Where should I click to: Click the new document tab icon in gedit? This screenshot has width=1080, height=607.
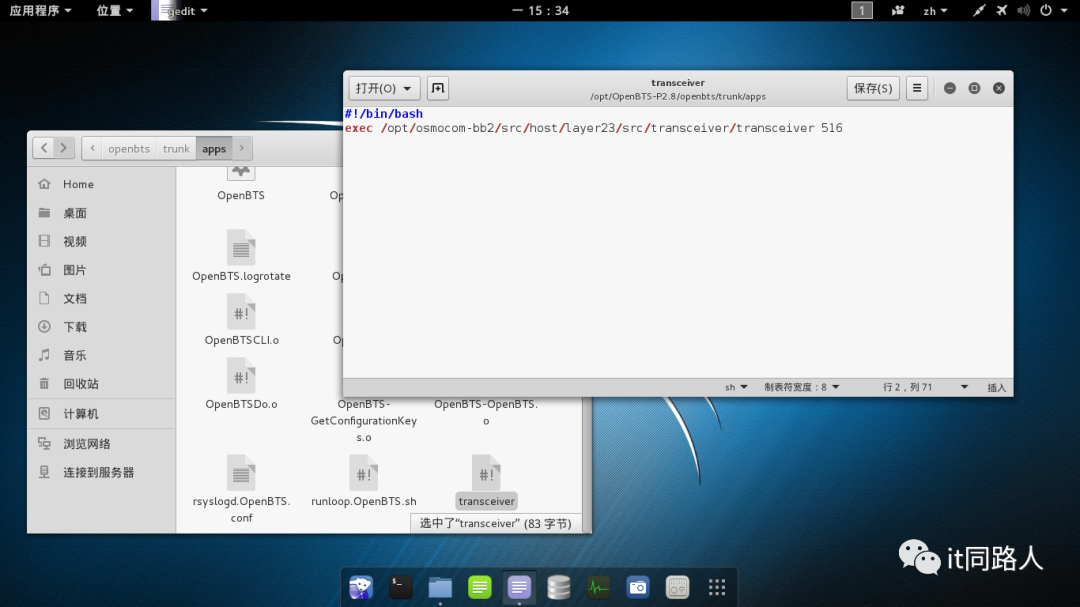[x=437, y=88]
